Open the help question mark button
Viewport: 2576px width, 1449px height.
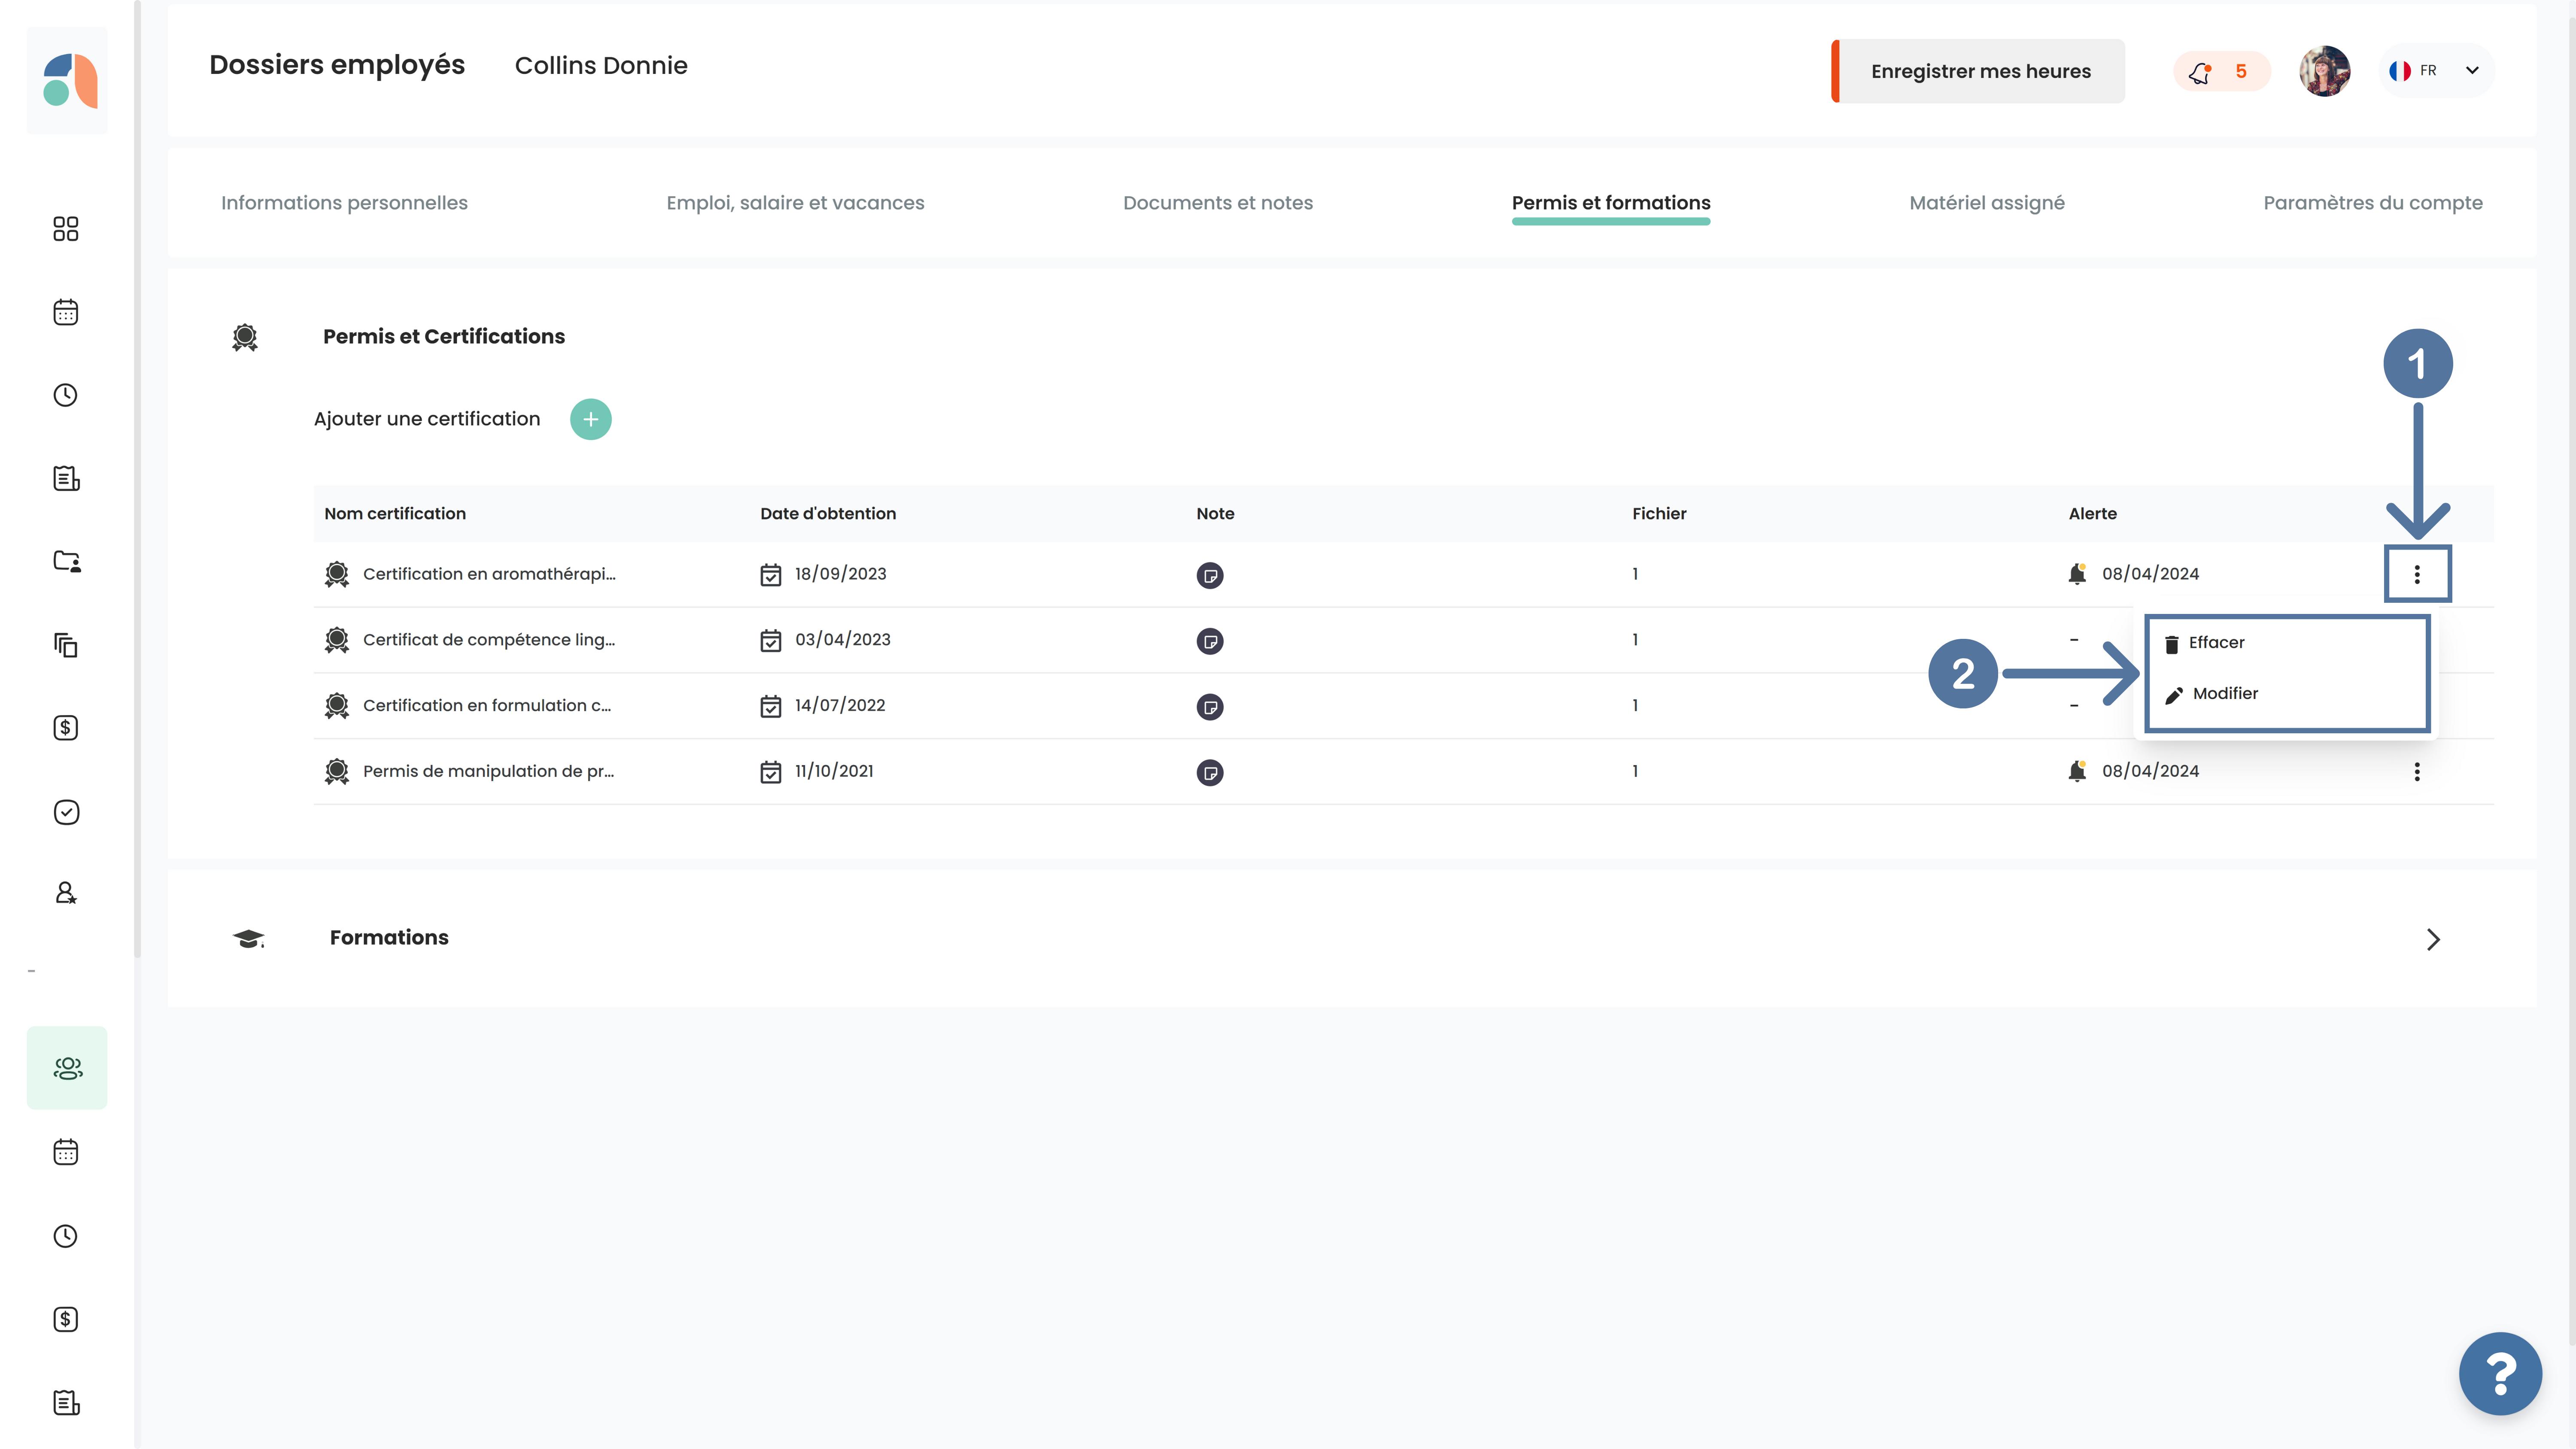[2500, 1373]
